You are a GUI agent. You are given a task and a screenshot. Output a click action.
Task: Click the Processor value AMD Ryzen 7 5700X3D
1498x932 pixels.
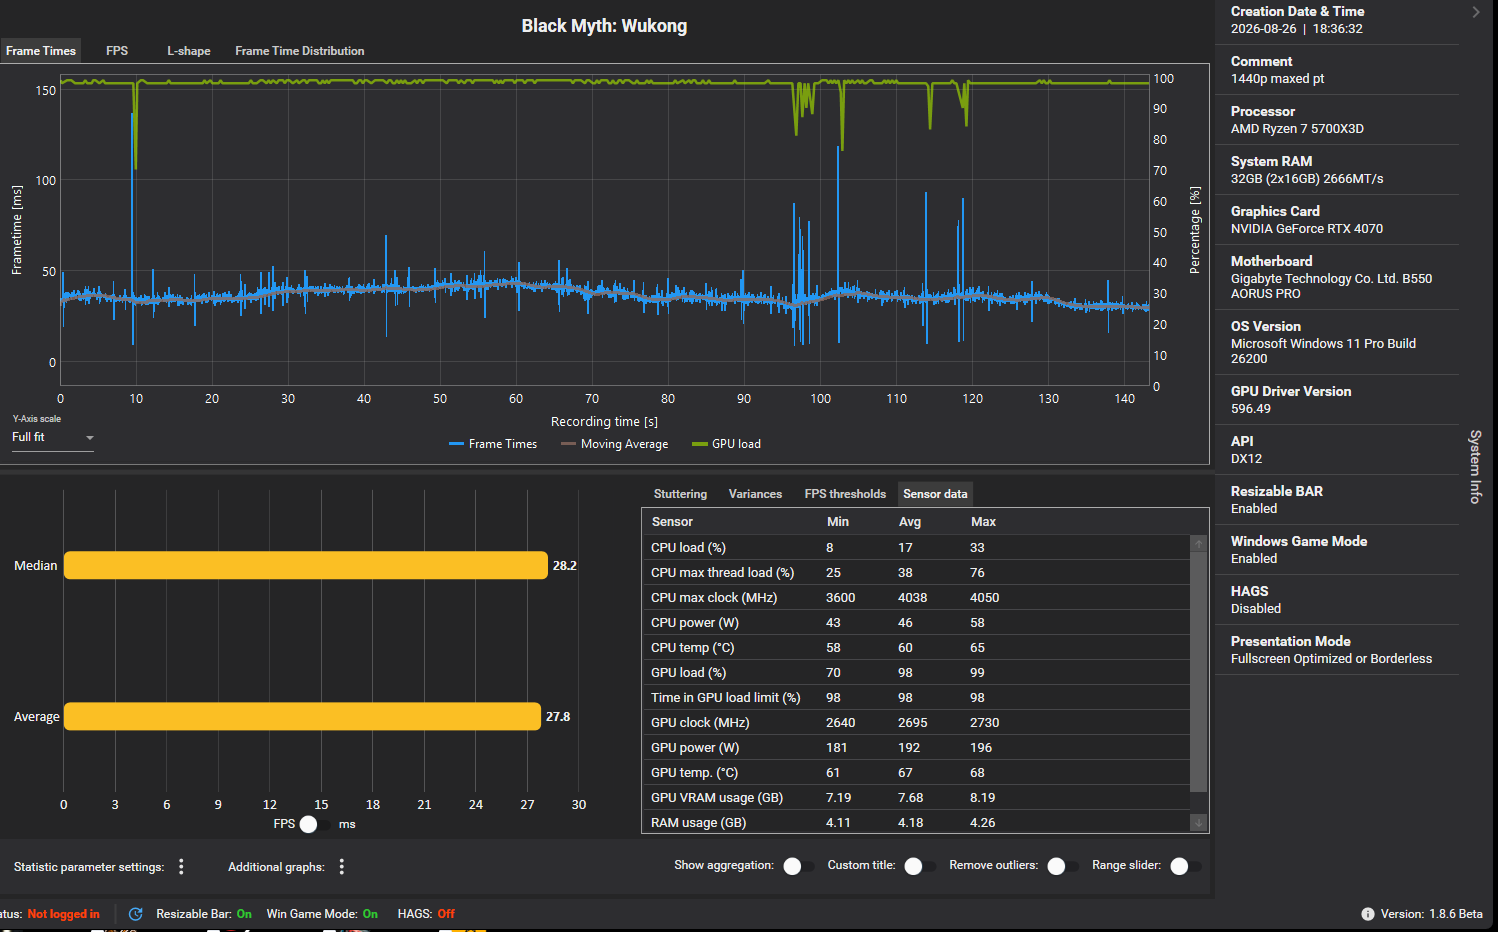(1297, 129)
